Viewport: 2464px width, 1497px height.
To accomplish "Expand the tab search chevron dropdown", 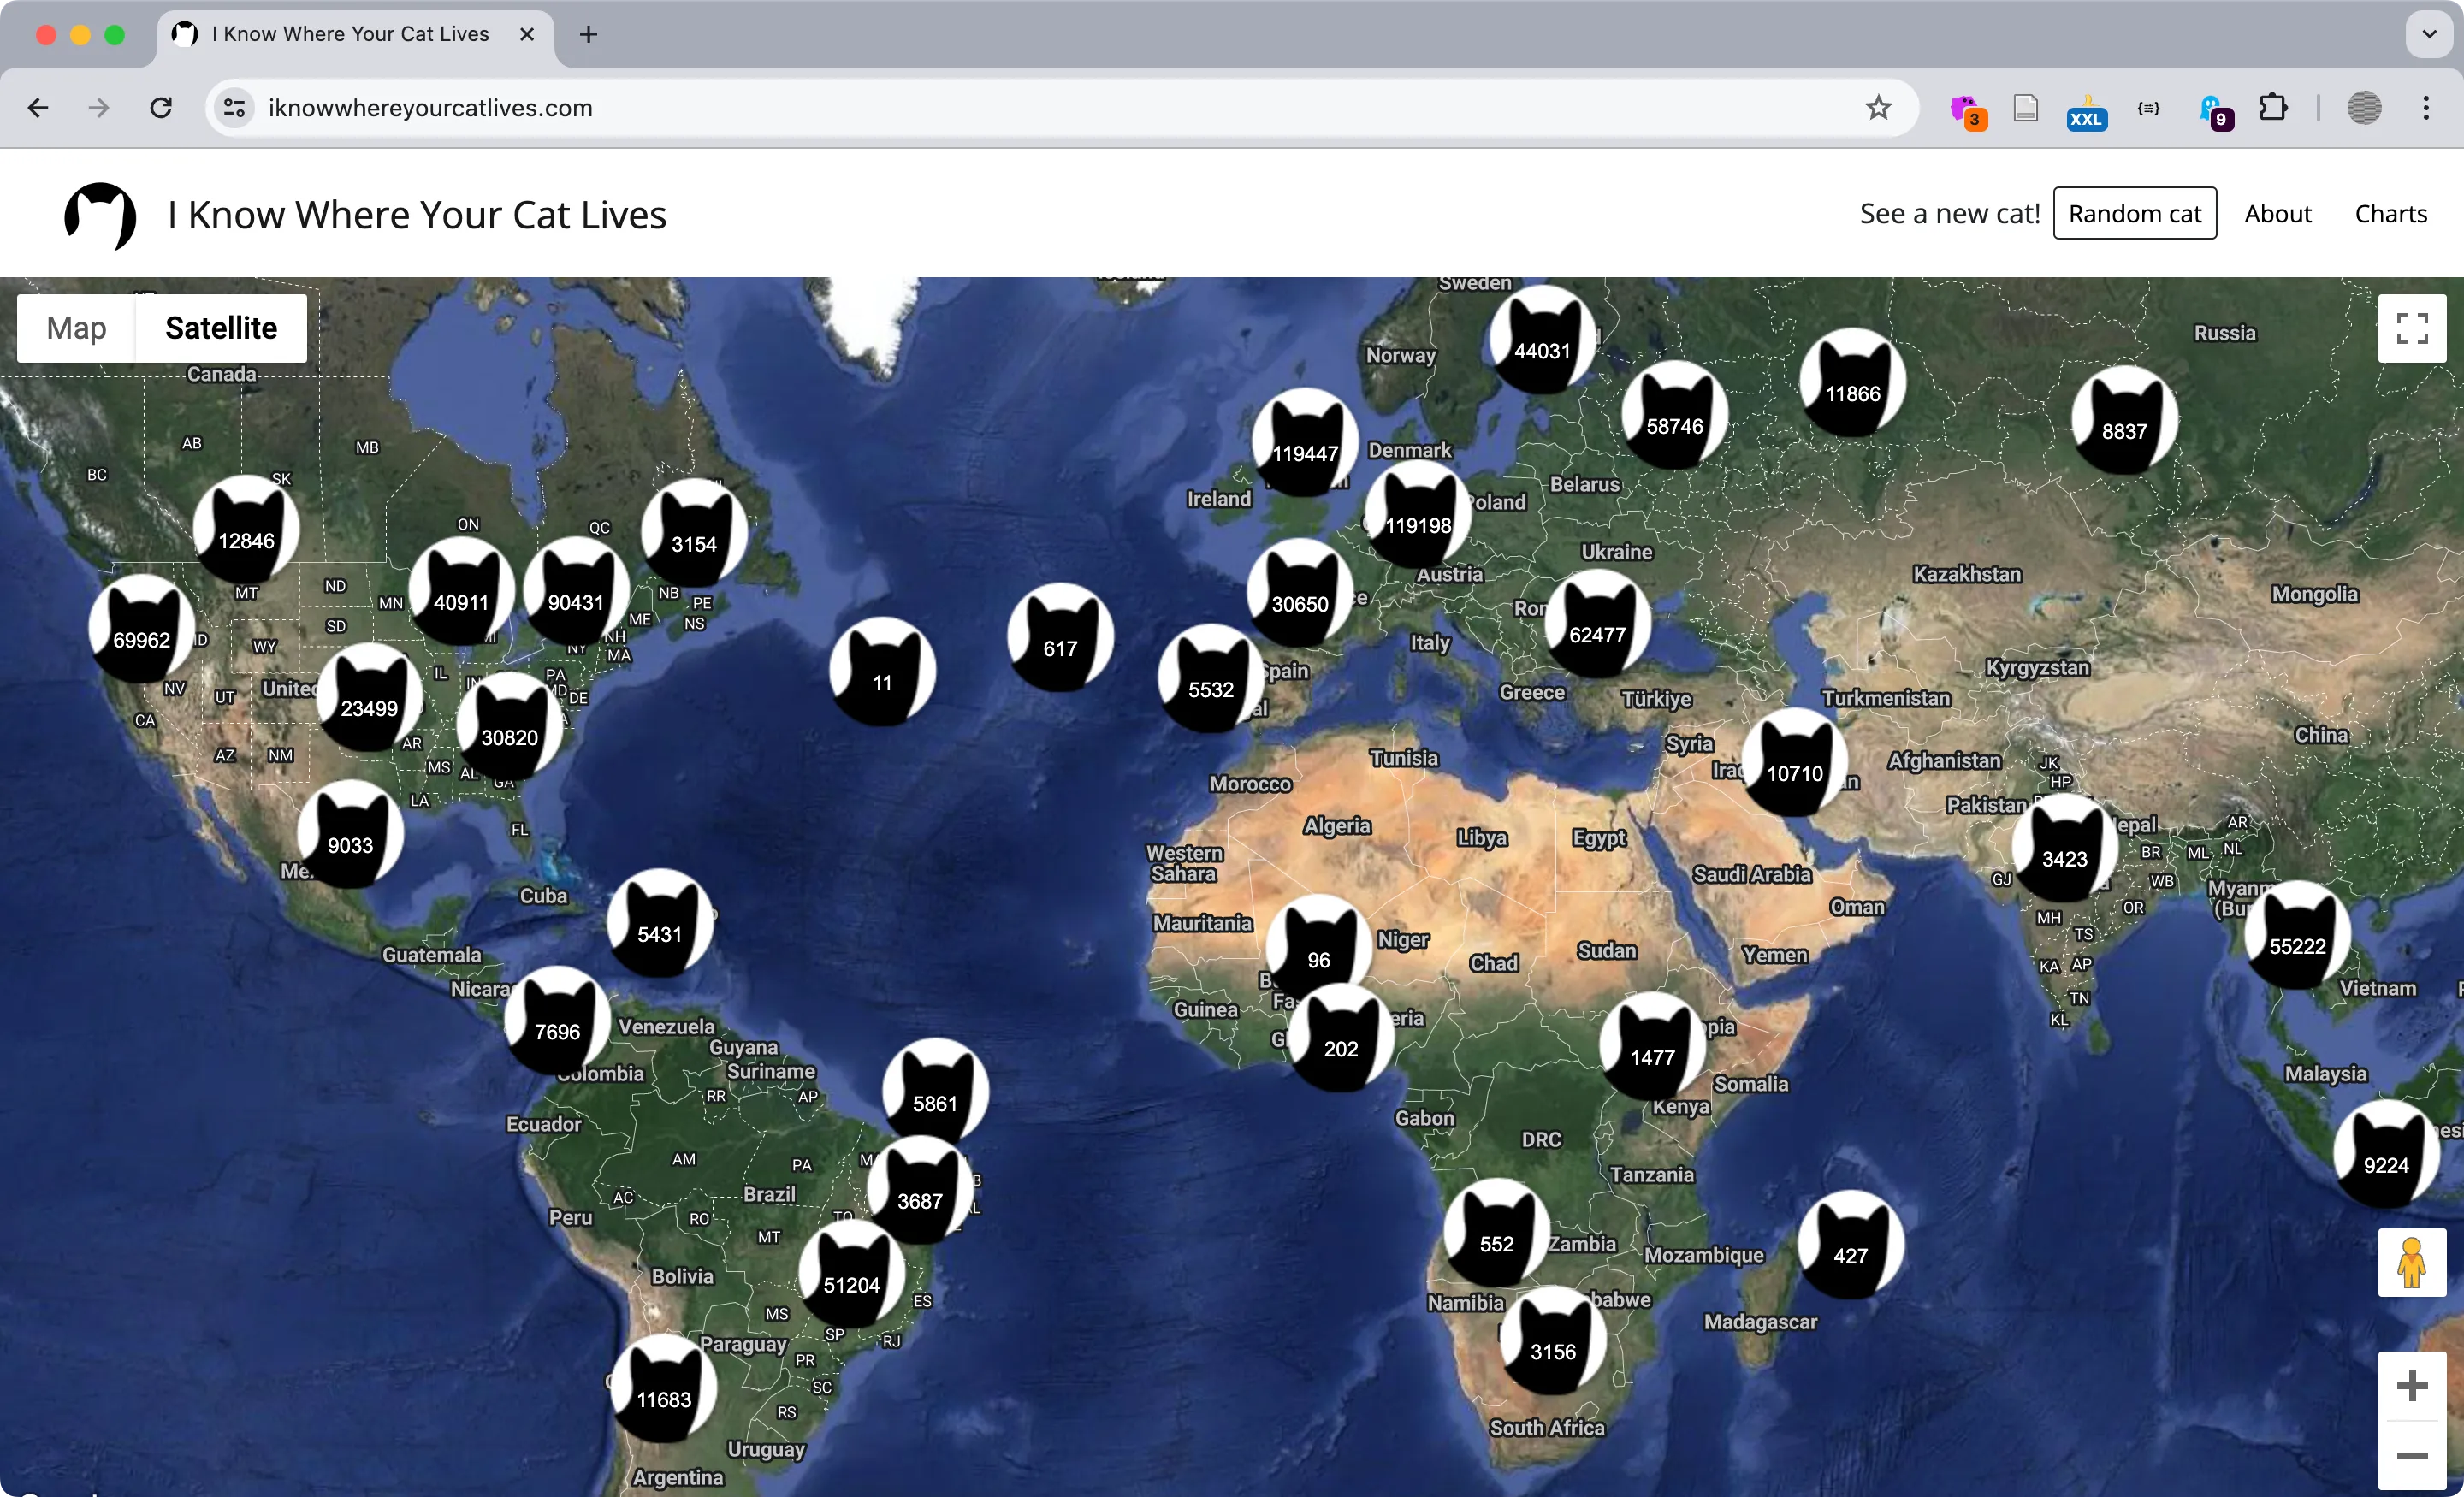I will [2428, 34].
